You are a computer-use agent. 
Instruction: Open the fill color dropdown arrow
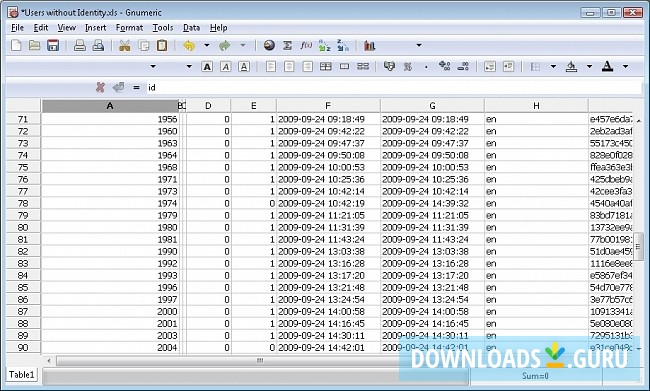click(x=589, y=66)
